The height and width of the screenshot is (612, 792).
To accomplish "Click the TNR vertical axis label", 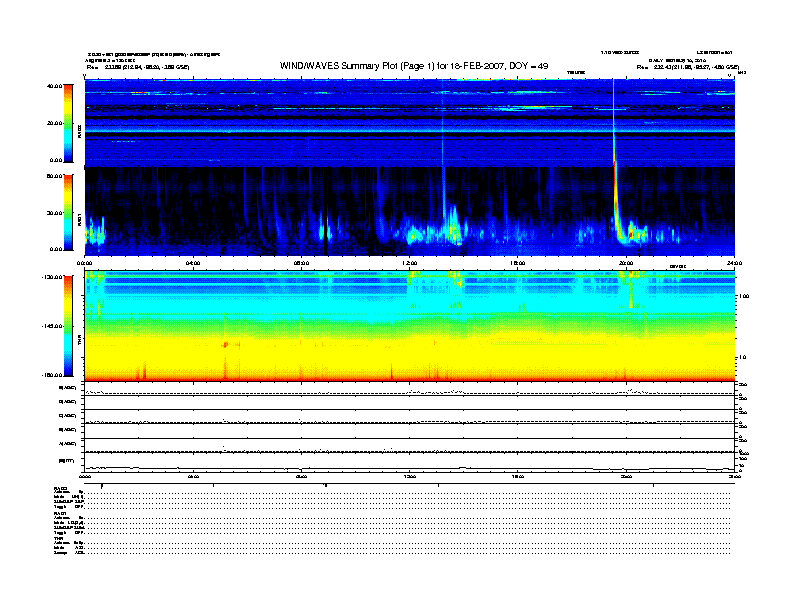I will coord(80,342).
